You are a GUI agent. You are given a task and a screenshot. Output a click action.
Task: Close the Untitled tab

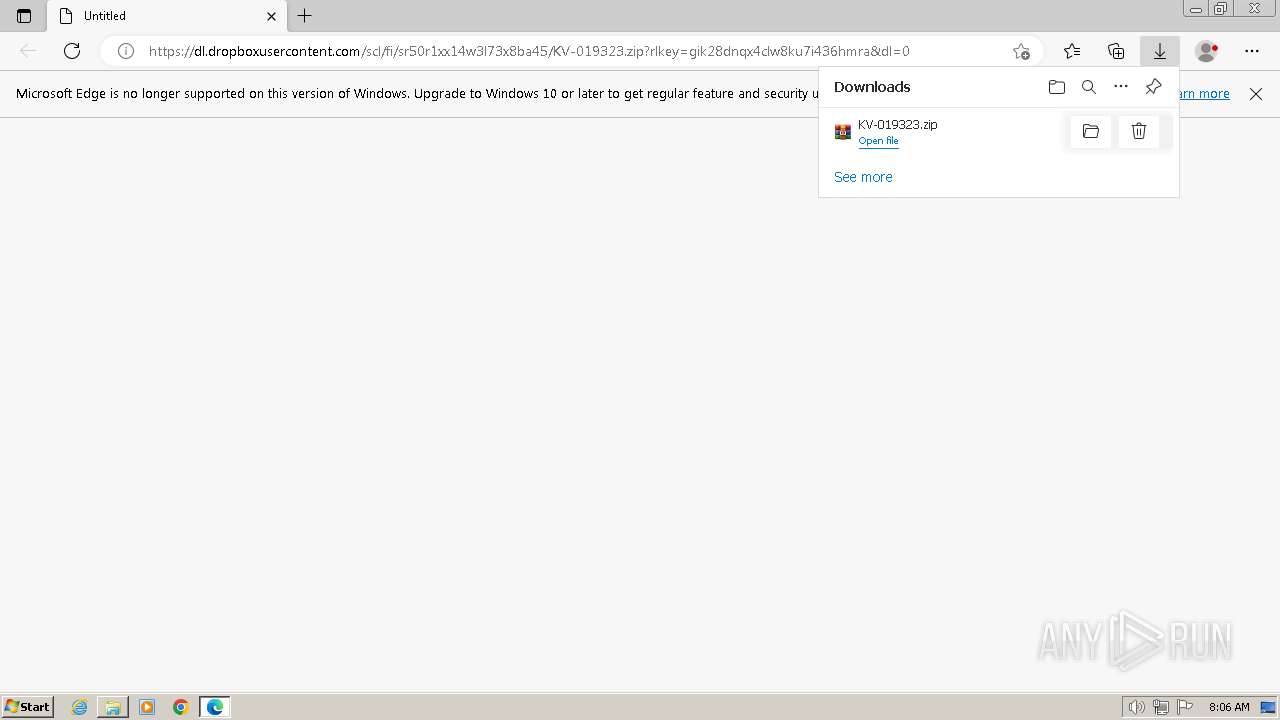[x=271, y=16]
